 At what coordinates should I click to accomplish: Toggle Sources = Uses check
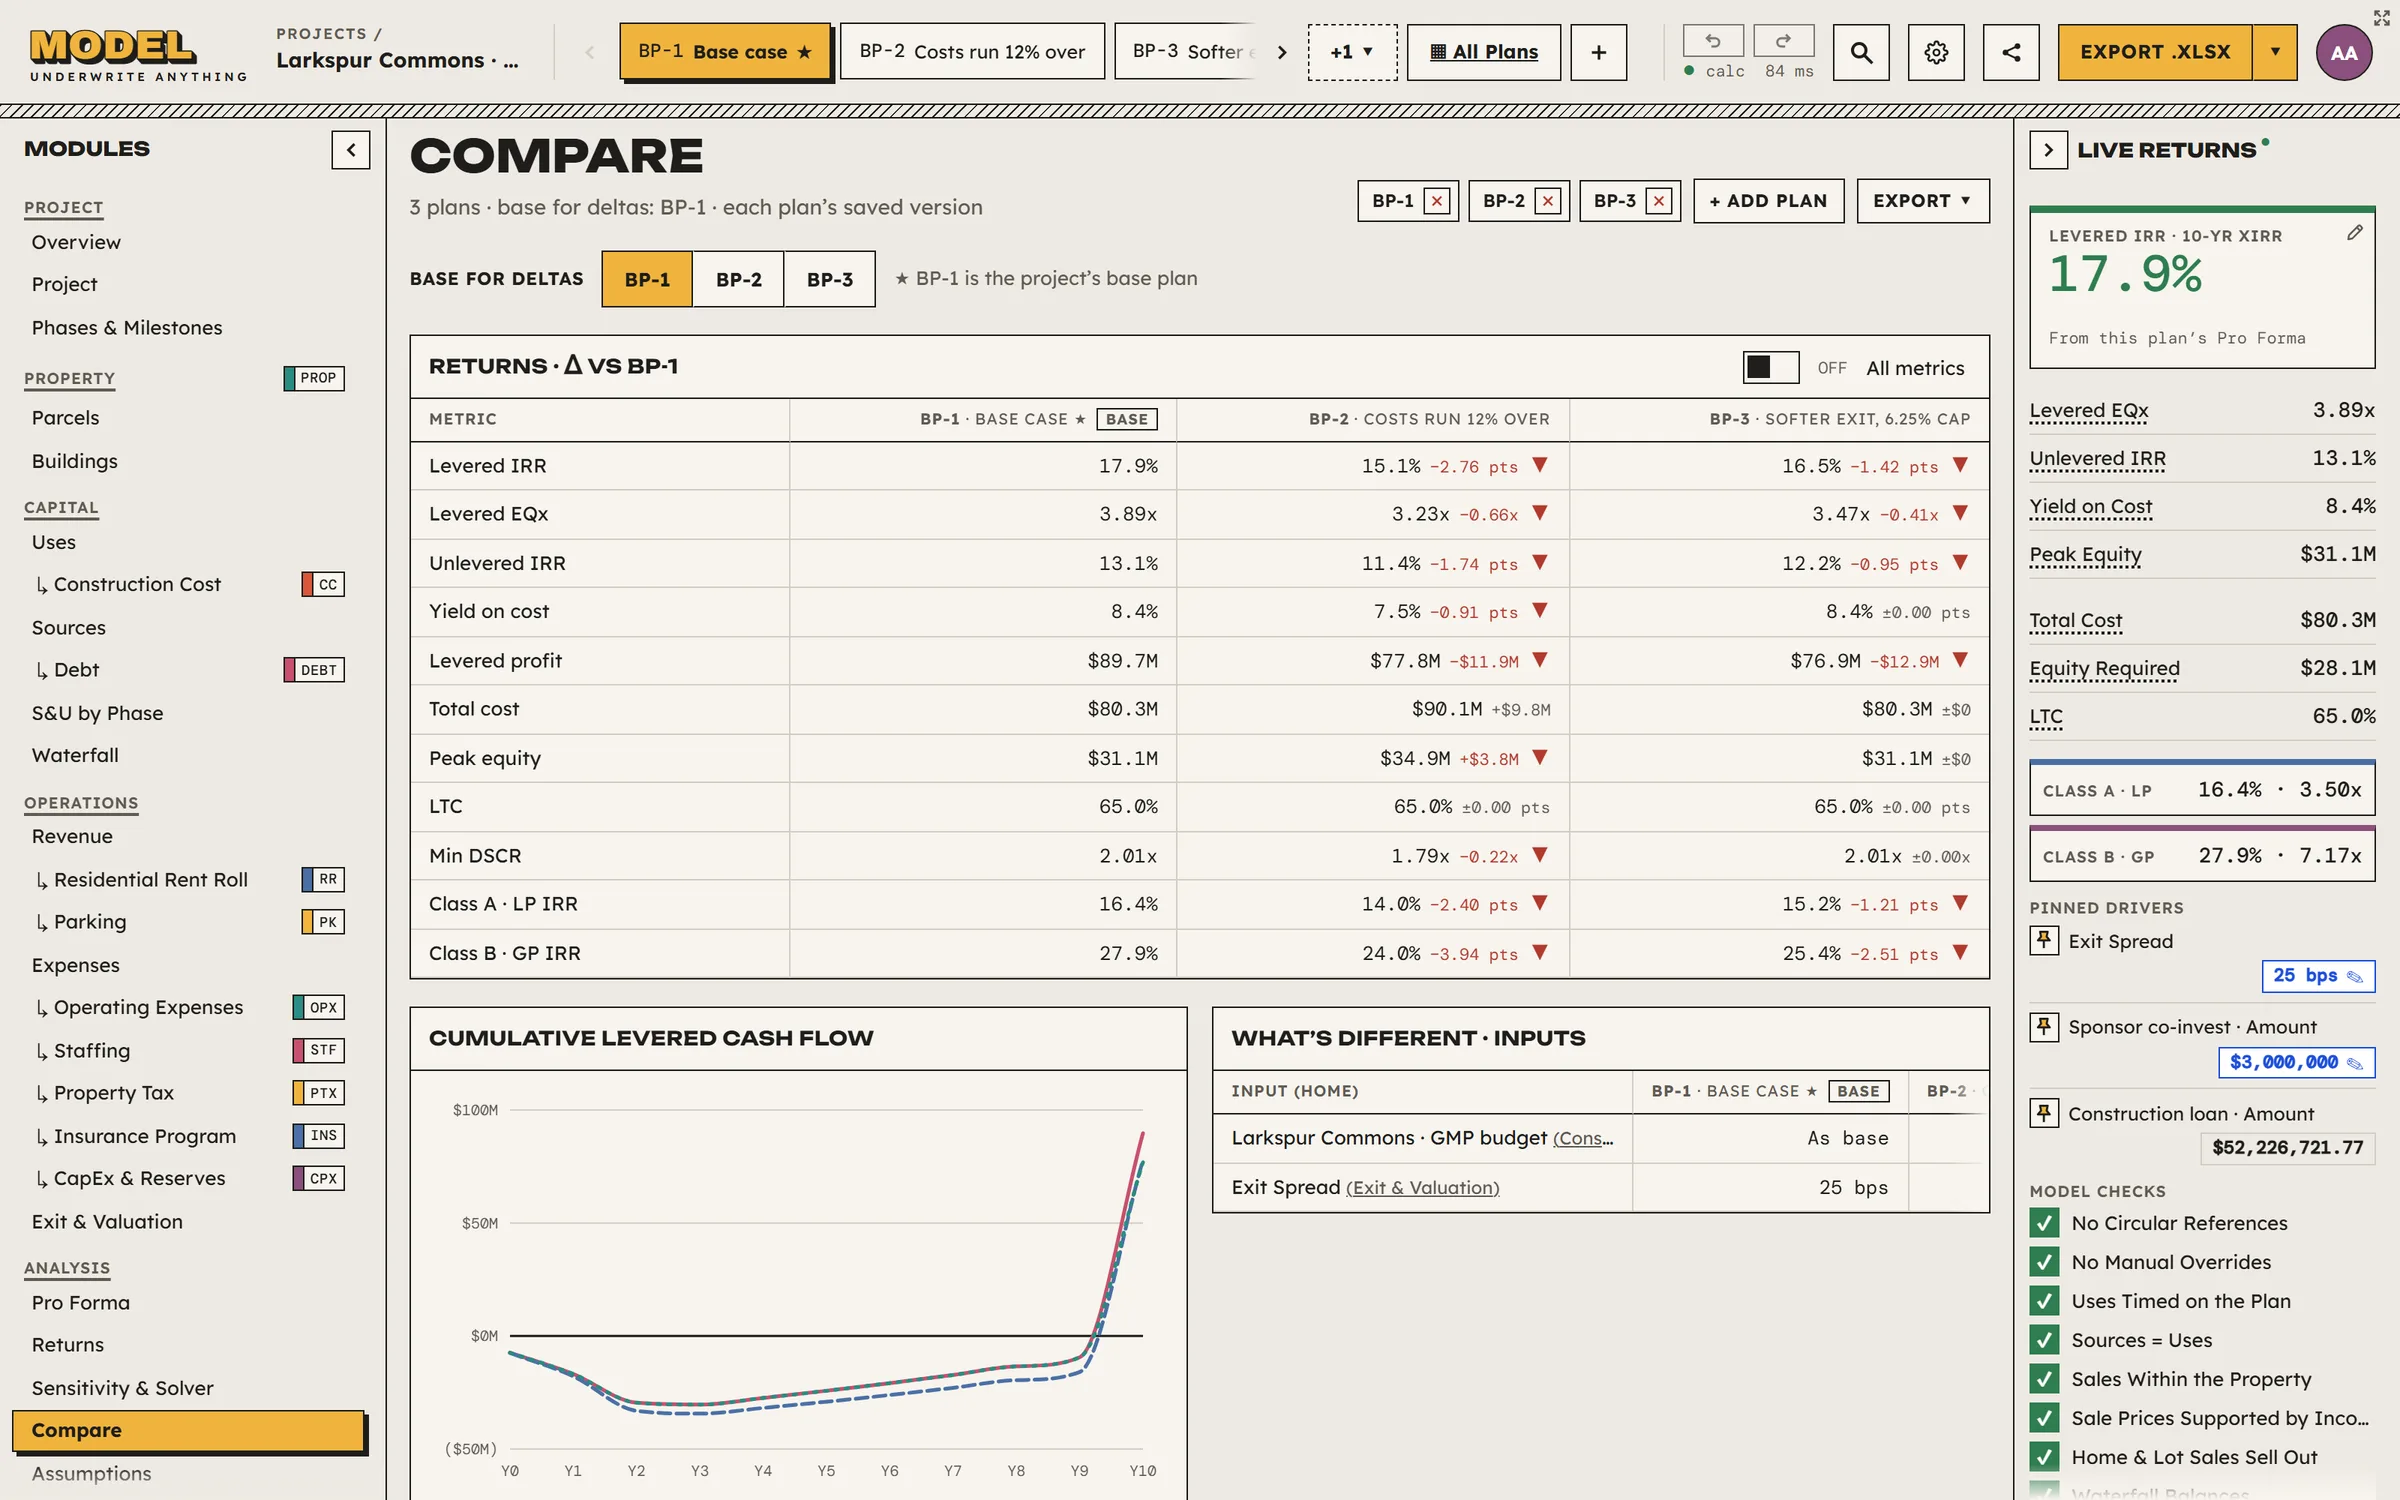pyautogui.click(x=2044, y=1340)
